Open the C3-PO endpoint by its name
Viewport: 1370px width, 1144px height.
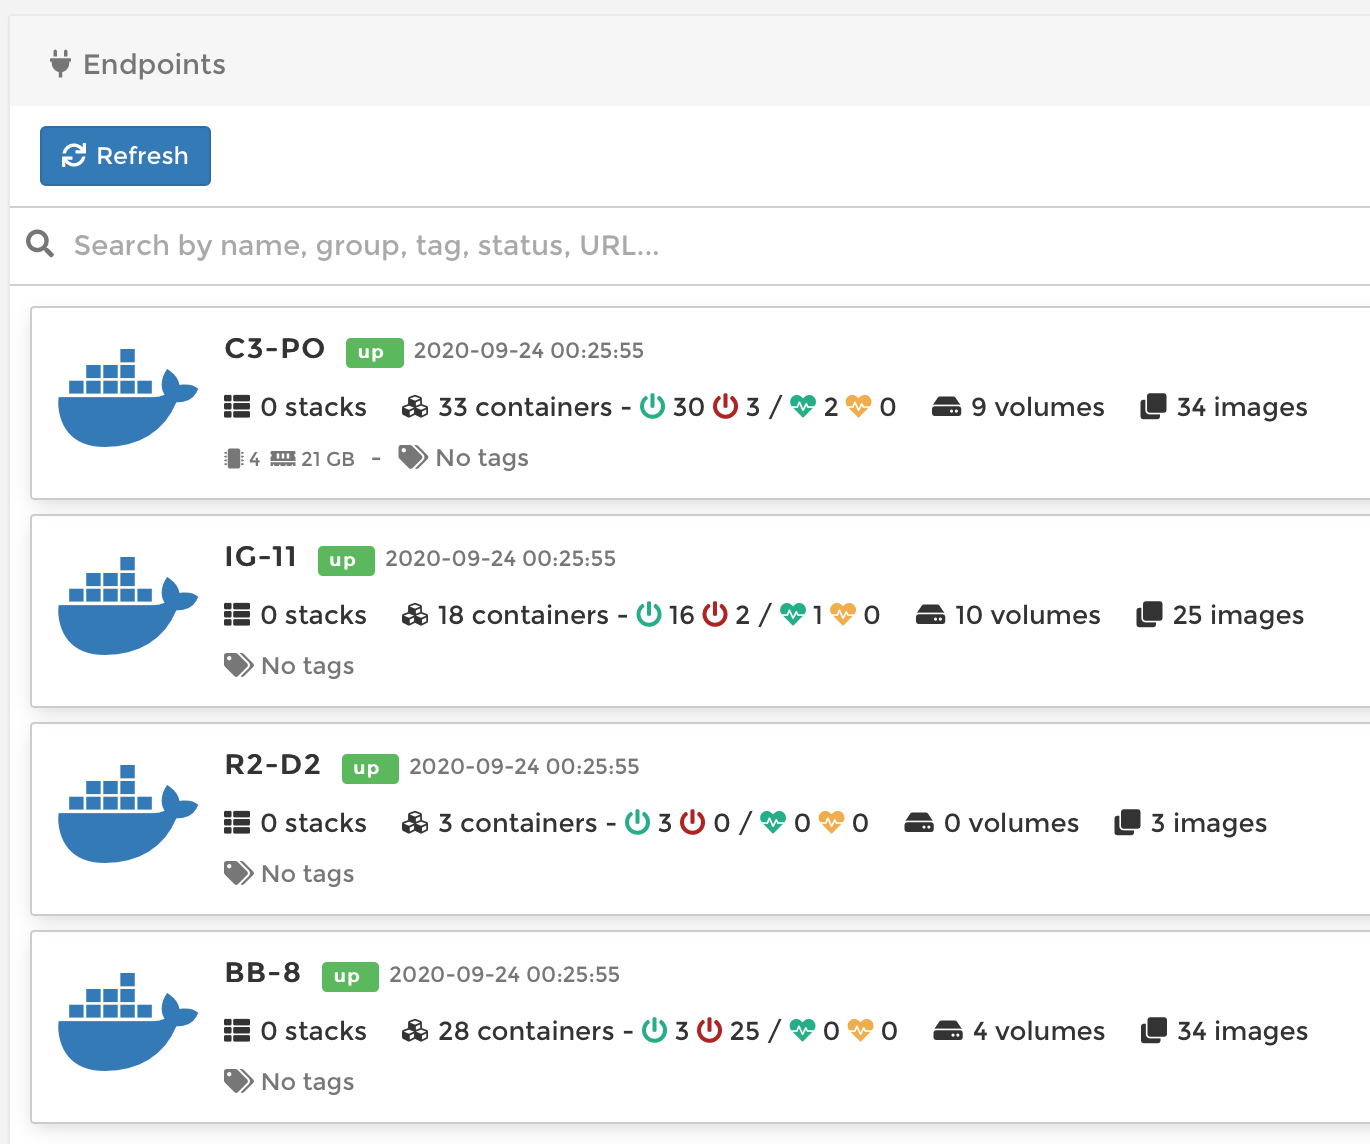tap(274, 349)
